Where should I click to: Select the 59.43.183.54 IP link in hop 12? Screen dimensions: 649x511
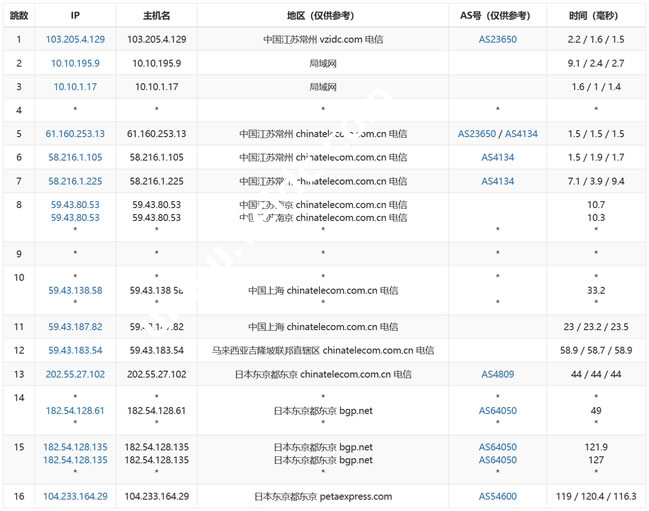tap(75, 351)
